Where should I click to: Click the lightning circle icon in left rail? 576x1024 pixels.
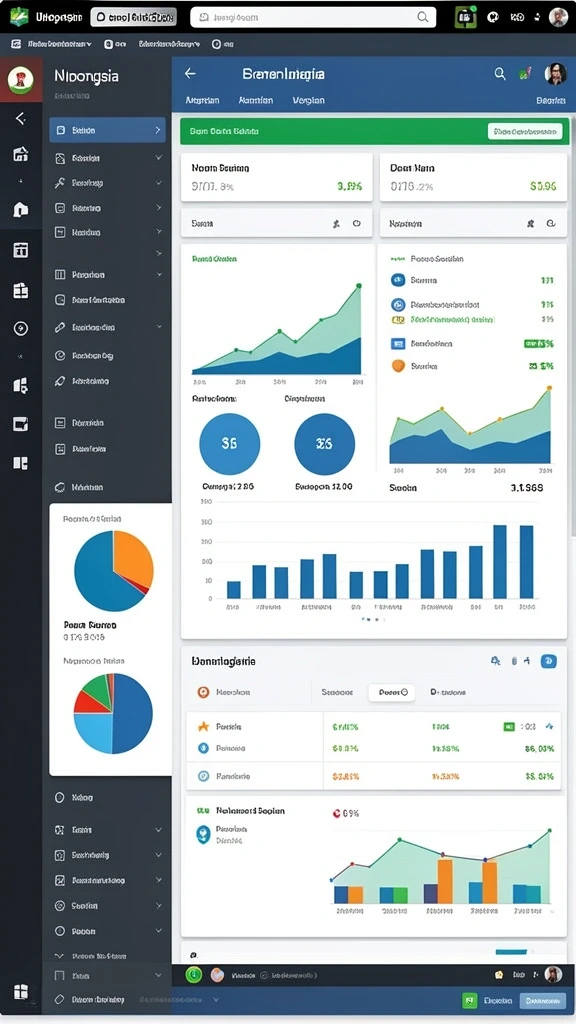[x=21, y=328]
